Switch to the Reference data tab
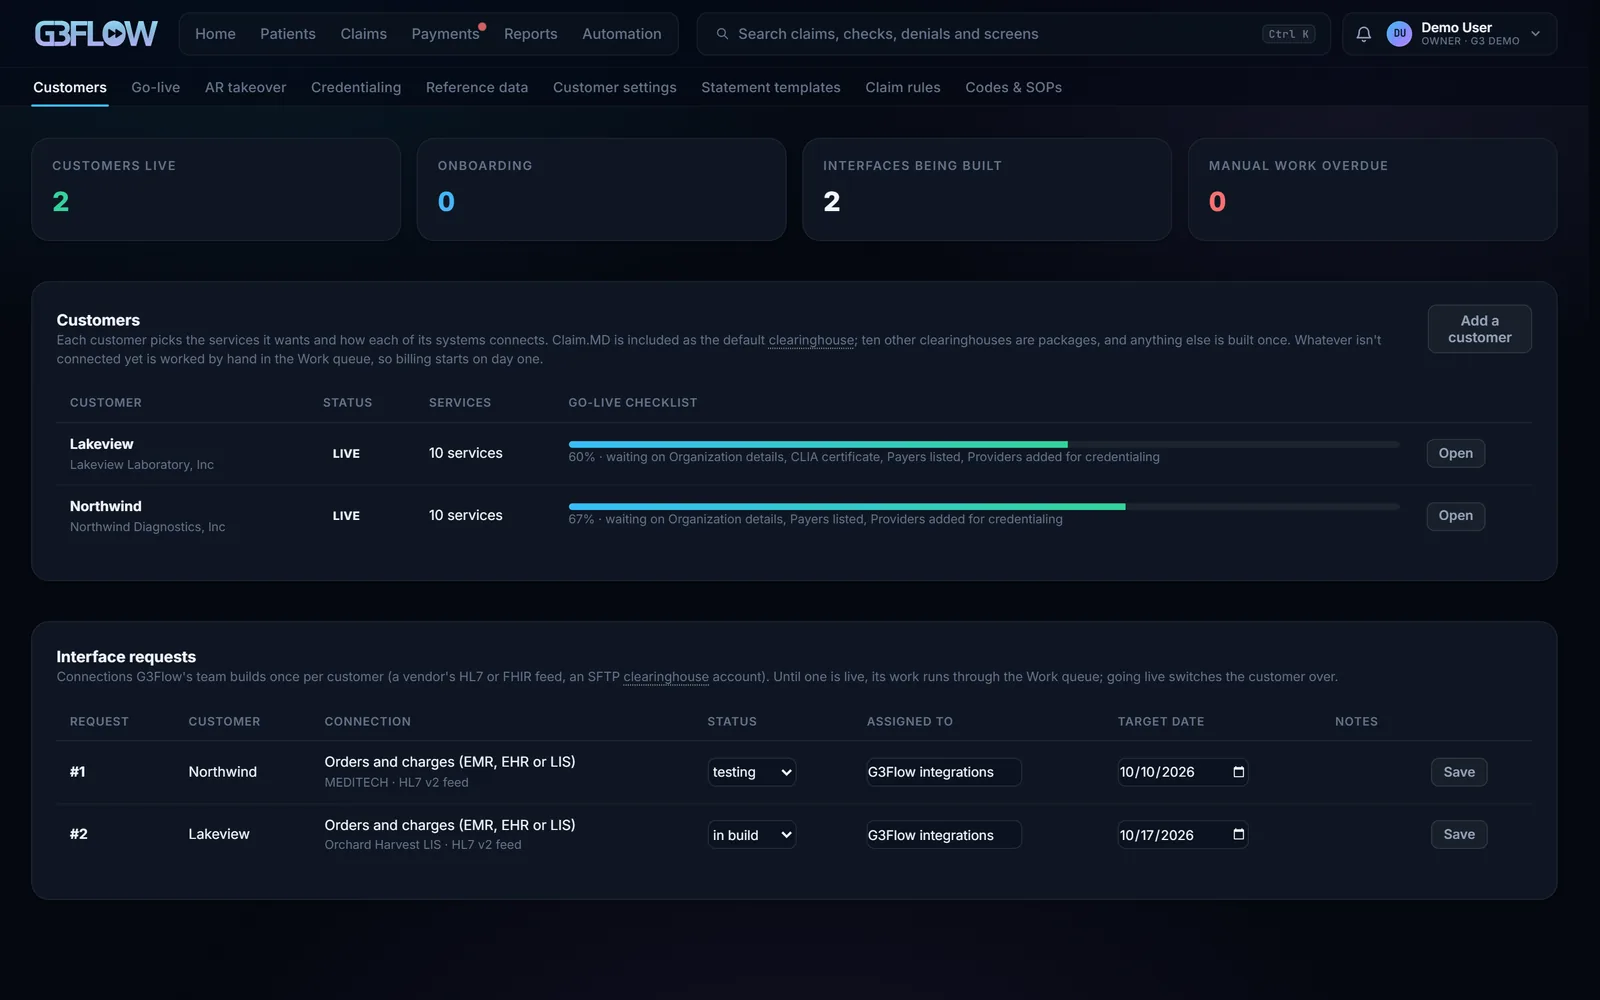1600x1000 pixels. [477, 87]
